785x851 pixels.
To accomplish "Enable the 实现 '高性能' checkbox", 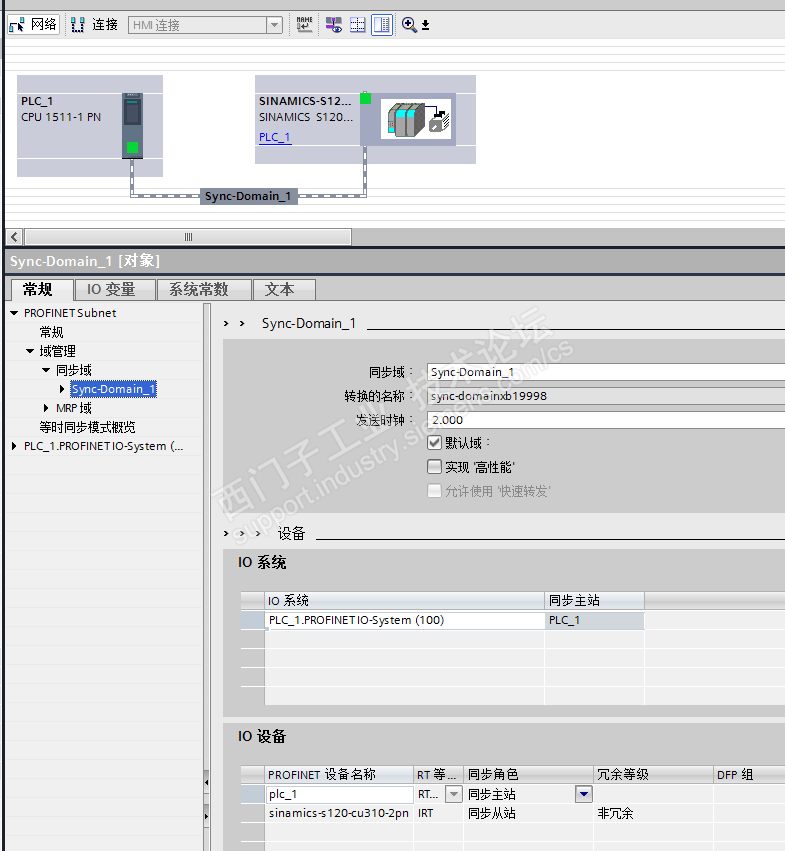I will 434,467.
